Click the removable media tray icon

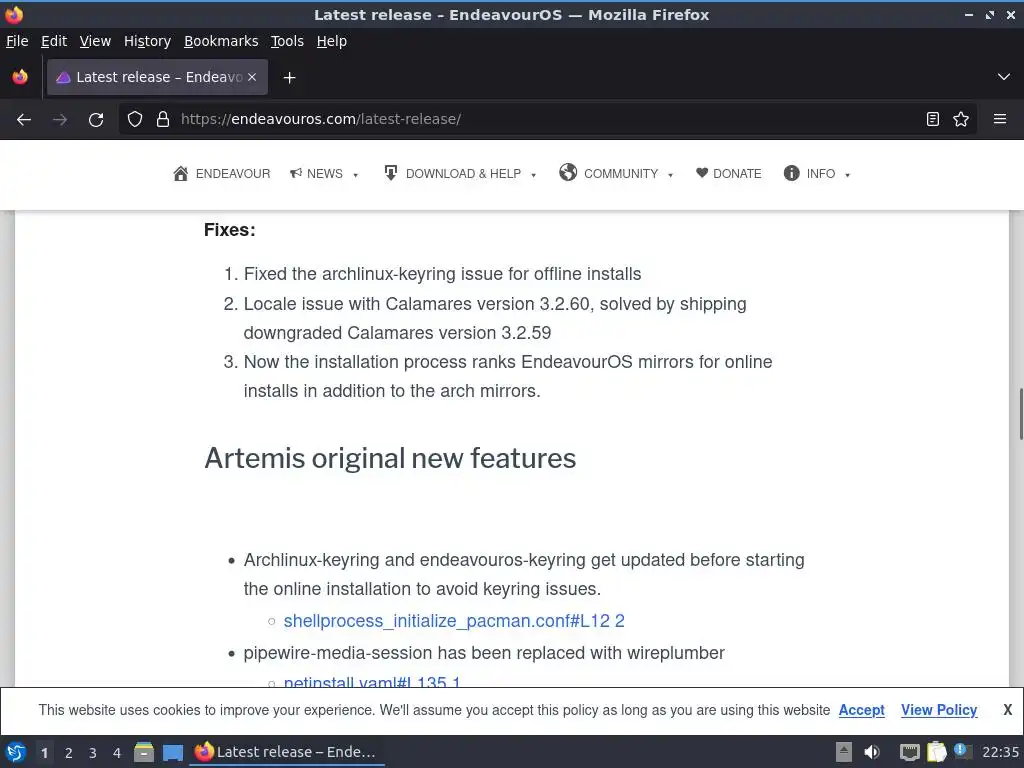tap(844, 752)
